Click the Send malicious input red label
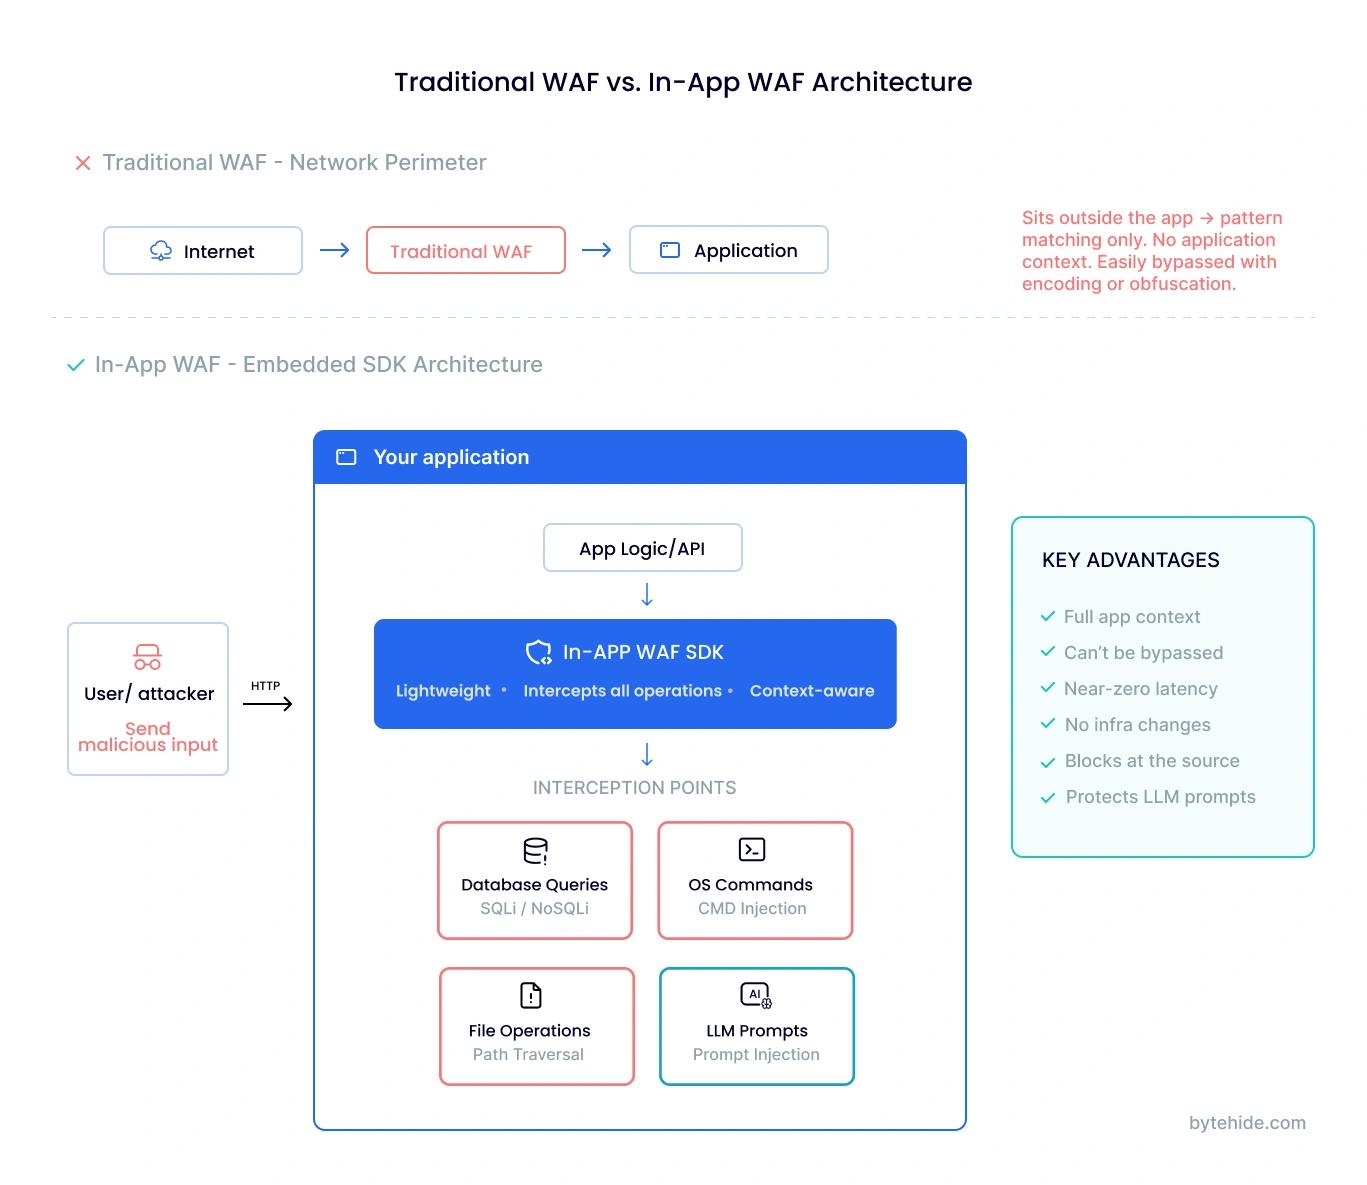The image size is (1367, 1185). 147,737
